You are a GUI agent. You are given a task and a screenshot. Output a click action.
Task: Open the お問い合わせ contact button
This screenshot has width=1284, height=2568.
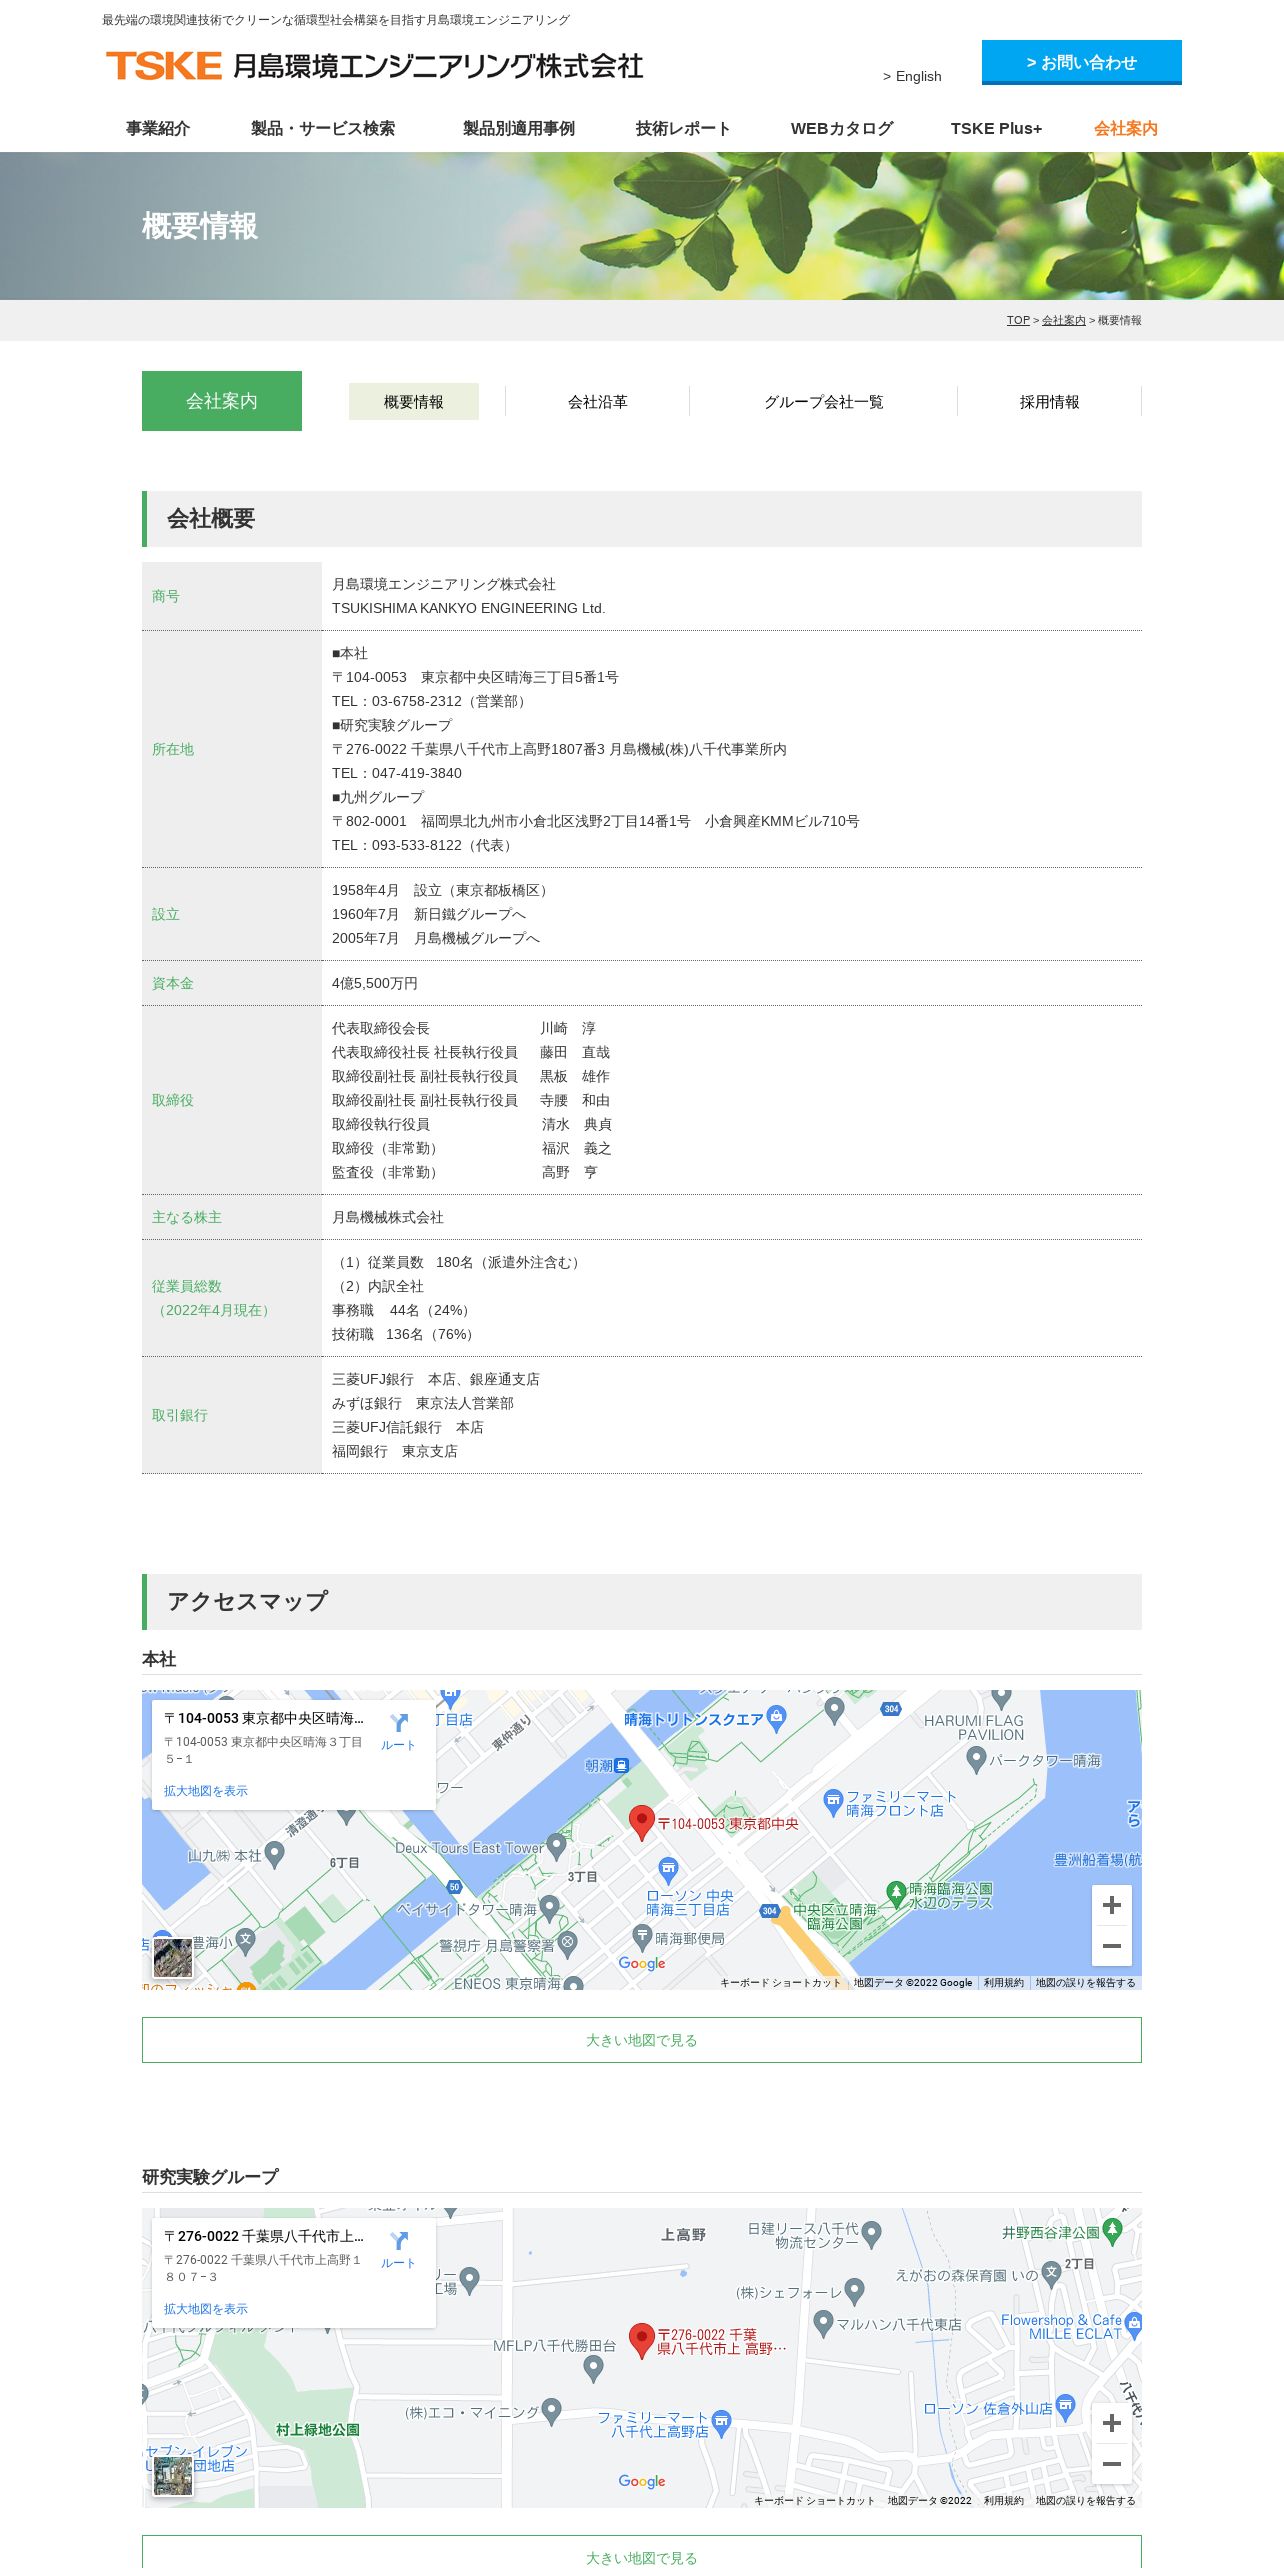tap(1081, 62)
